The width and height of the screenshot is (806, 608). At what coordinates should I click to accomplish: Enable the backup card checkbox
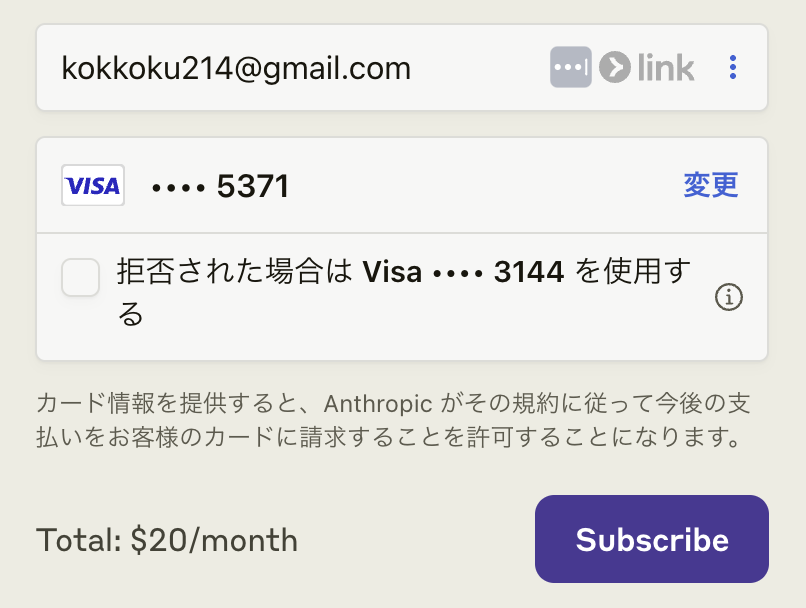(x=81, y=277)
